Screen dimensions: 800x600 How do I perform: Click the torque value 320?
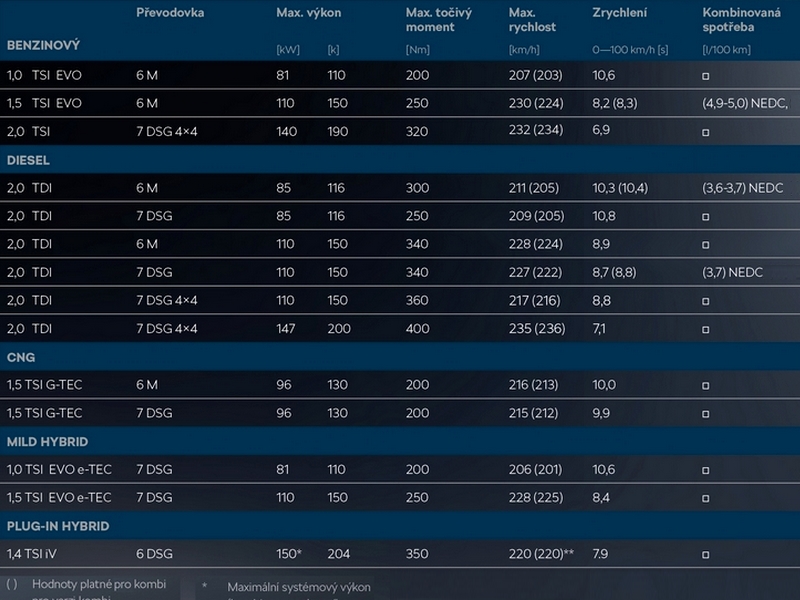point(417,132)
